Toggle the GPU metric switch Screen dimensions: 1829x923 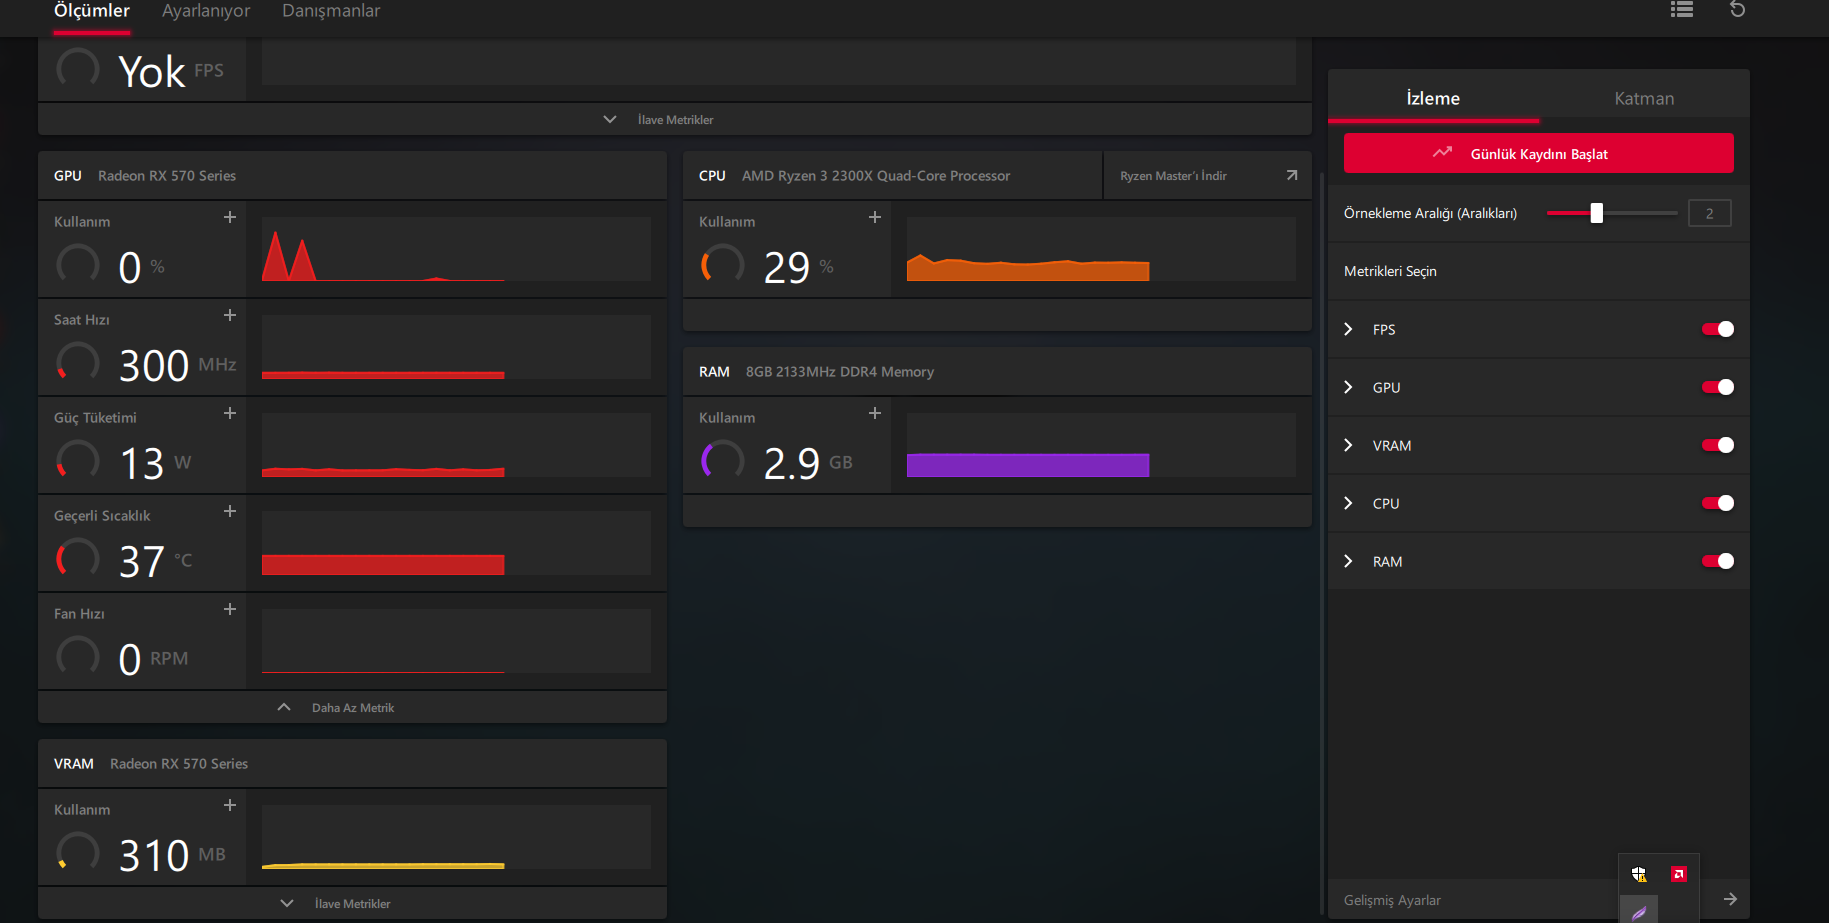click(1718, 387)
